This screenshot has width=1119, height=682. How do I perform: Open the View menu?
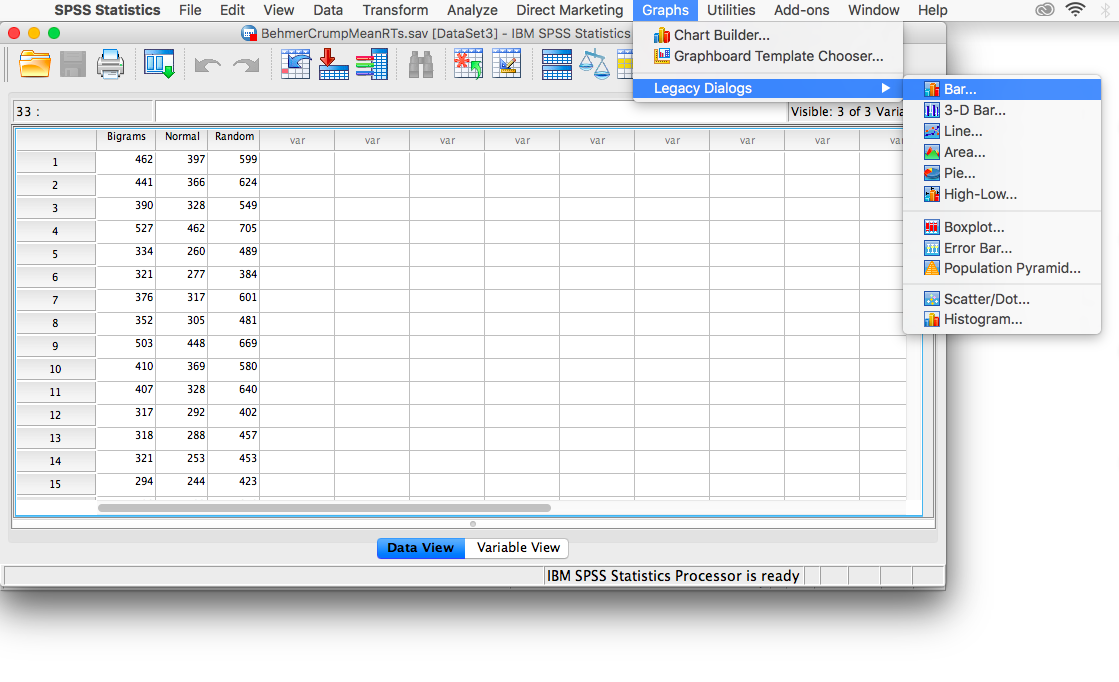278,10
